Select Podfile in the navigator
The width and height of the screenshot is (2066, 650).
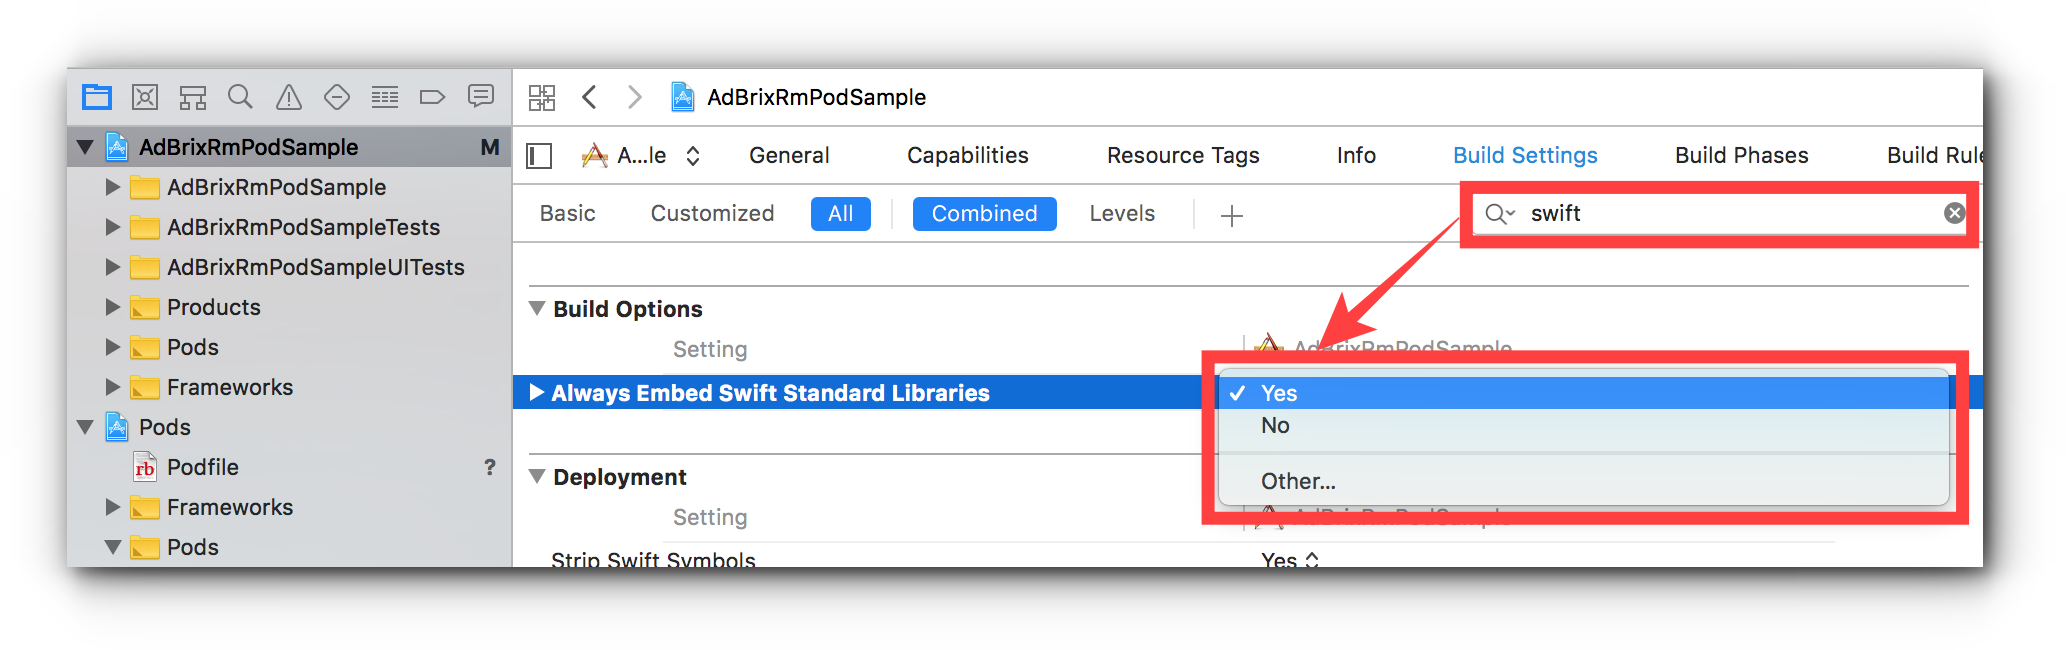tap(203, 467)
